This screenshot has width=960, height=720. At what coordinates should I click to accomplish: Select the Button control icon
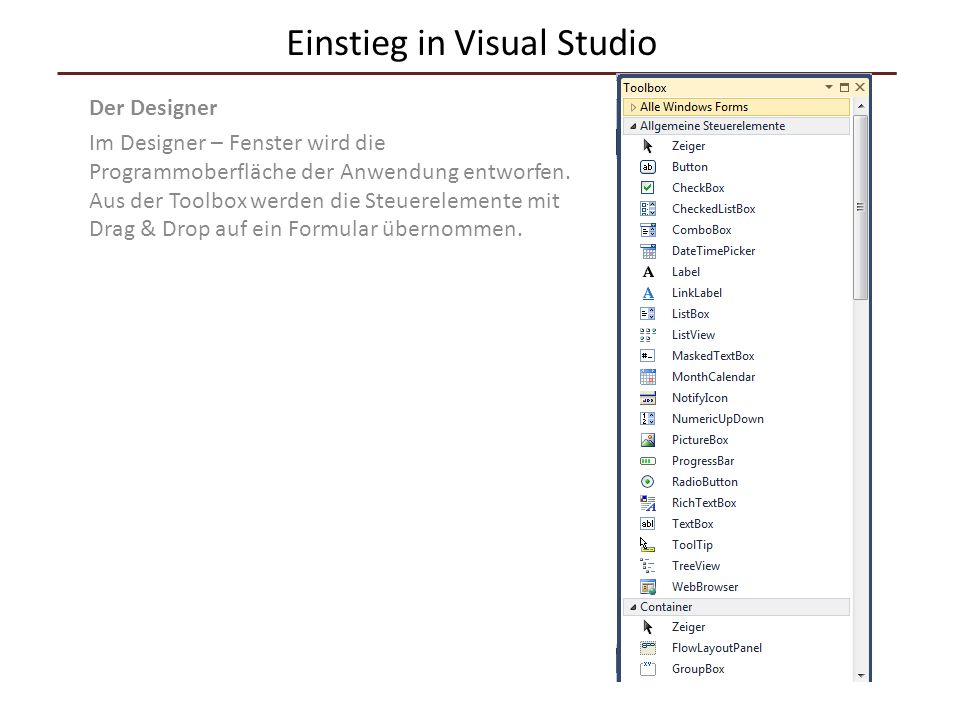coord(647,167)
